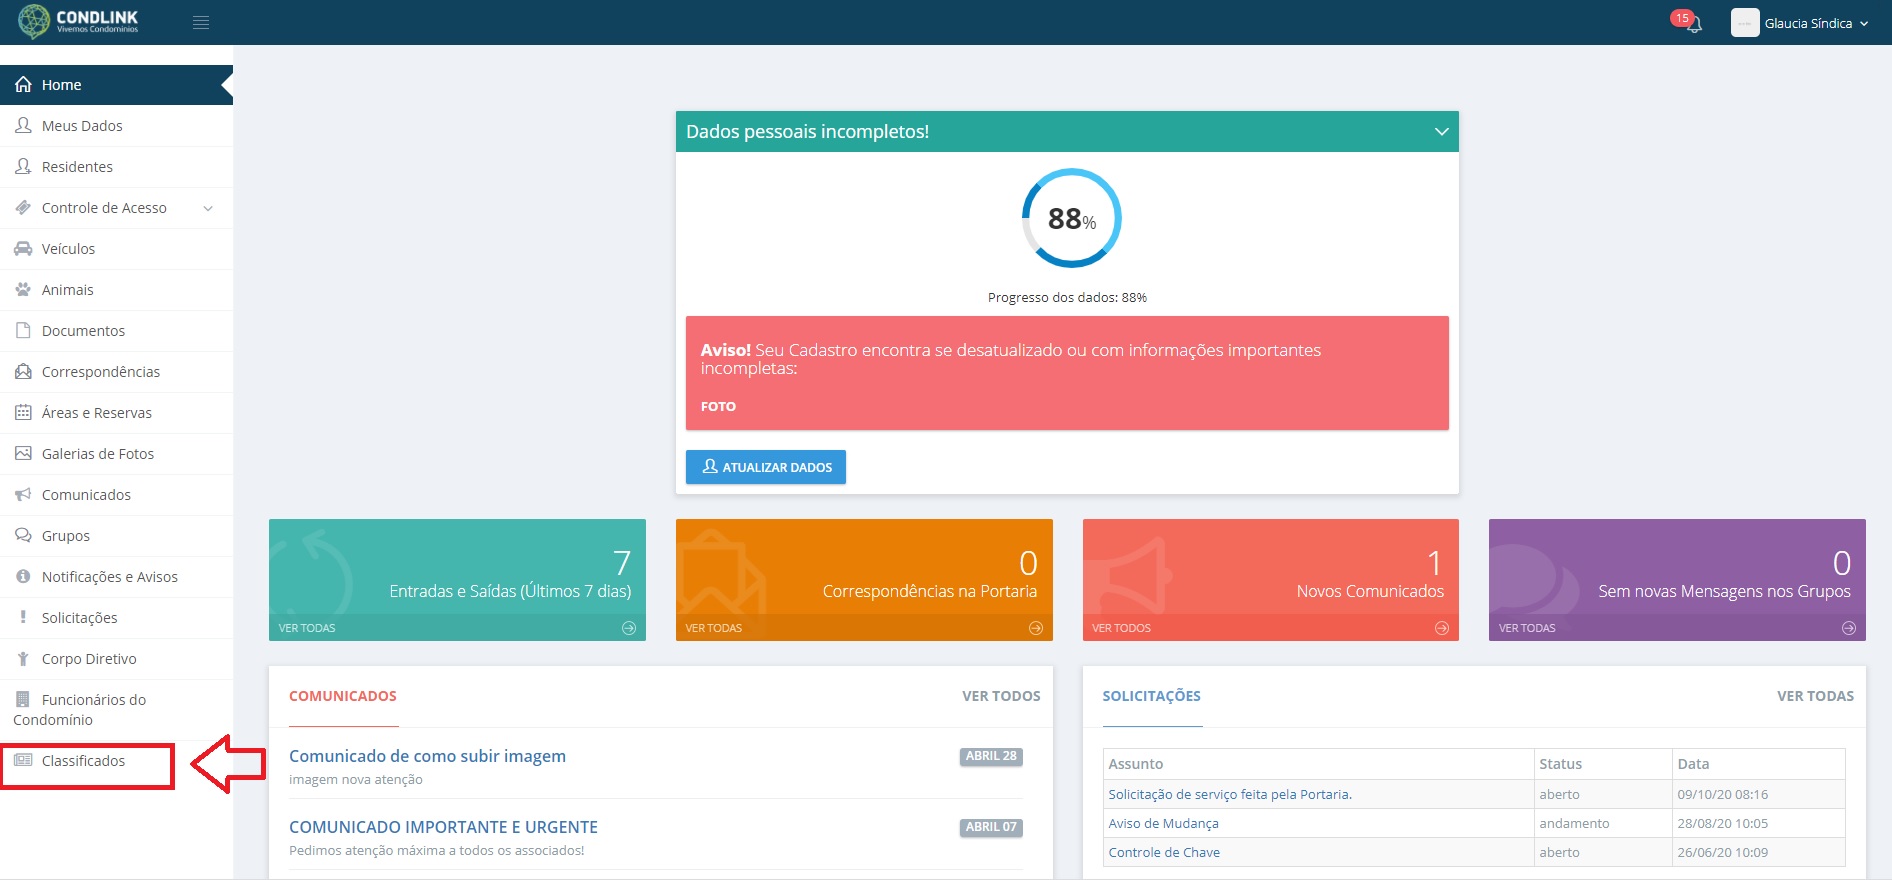Click the 15 notification count badge

coord(1682,18)
